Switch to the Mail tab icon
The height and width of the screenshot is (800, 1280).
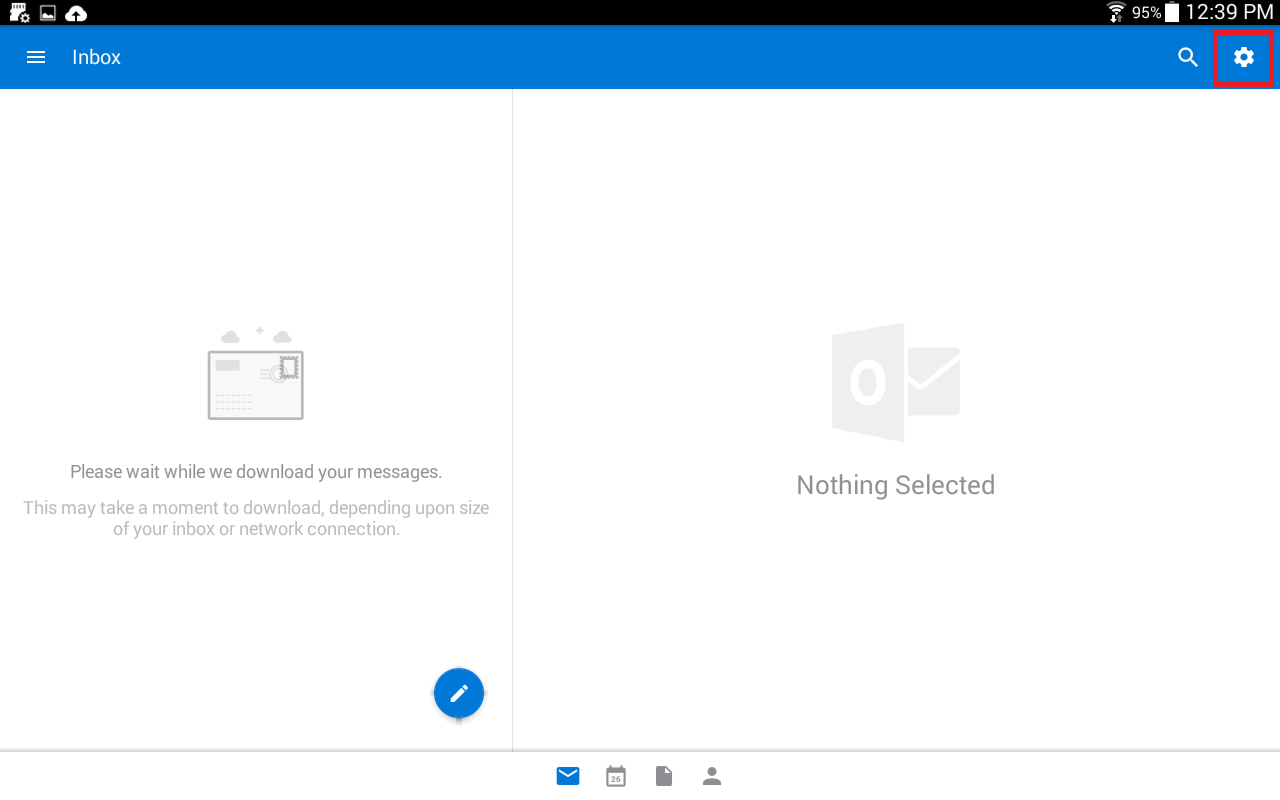(568, 776)
